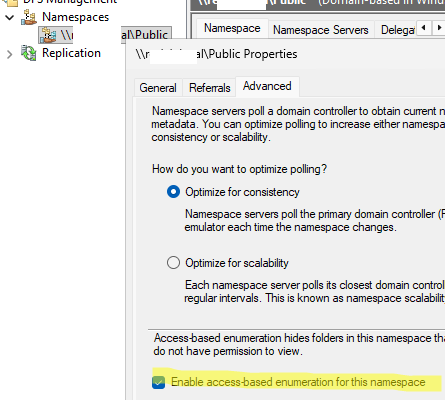Click the Public namespace icon in tree
445x400 pixels.
(x=48, y=35)
